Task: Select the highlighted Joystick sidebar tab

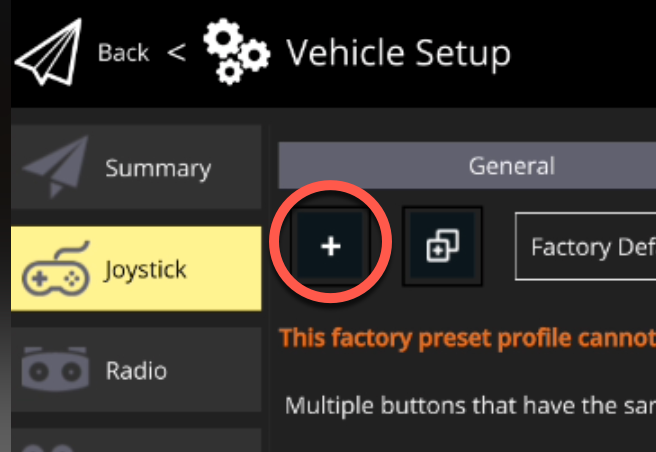Action: 136,268
